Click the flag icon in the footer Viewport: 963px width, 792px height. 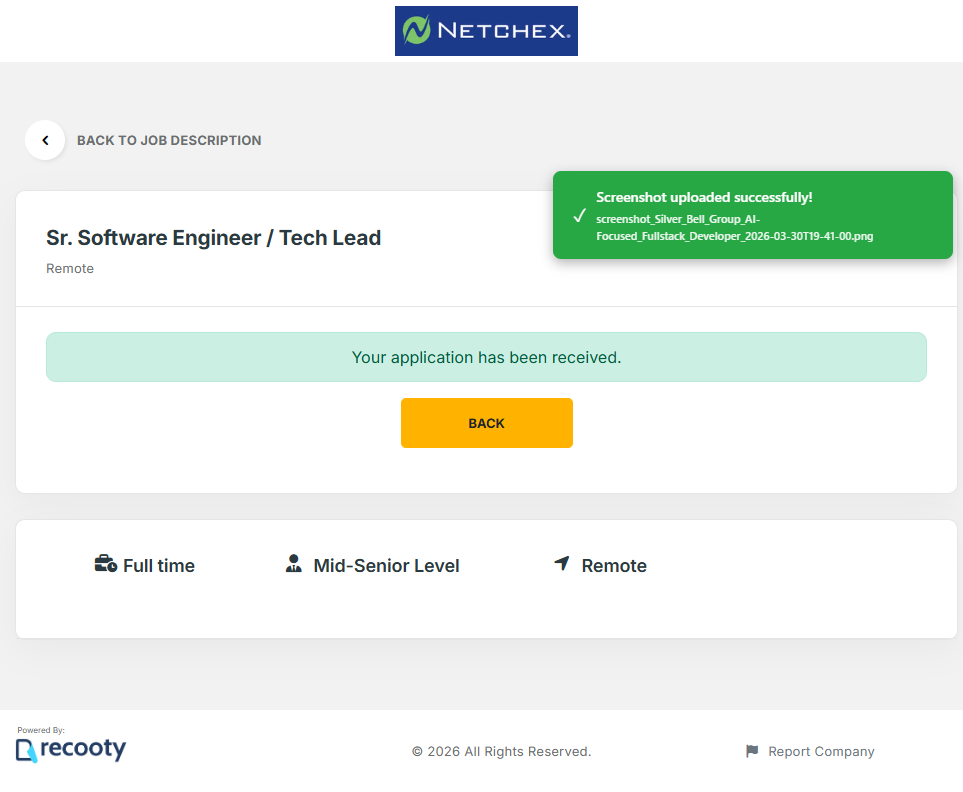[752, 751]
